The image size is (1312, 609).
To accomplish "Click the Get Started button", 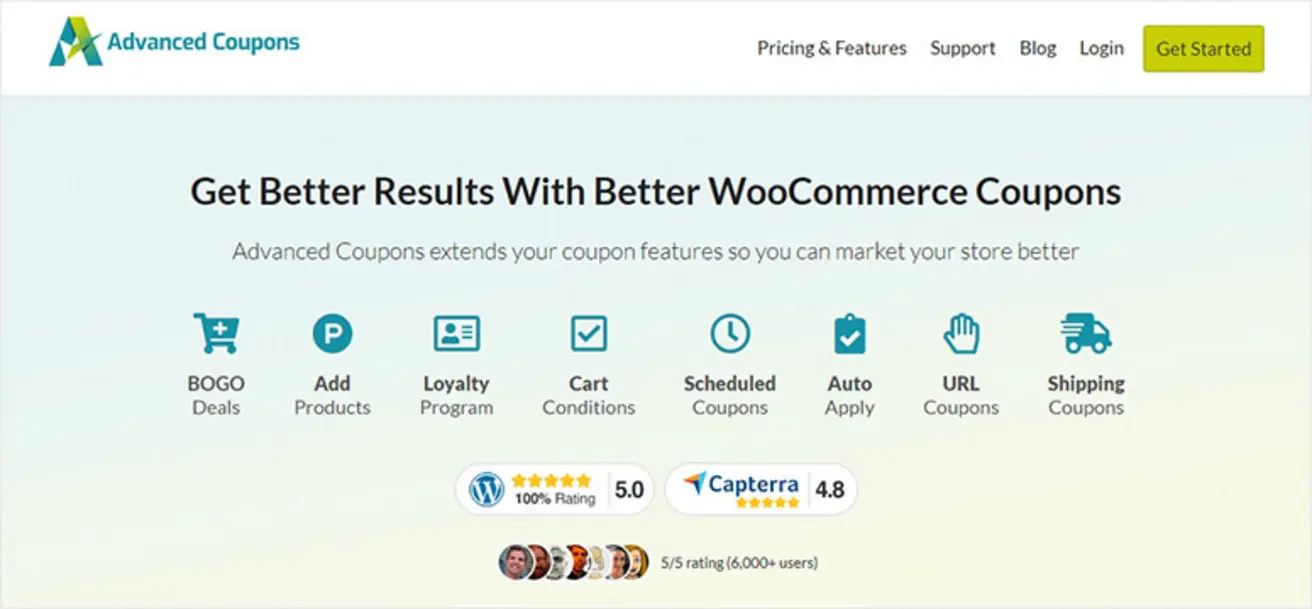I will [x=1203, y=48].
